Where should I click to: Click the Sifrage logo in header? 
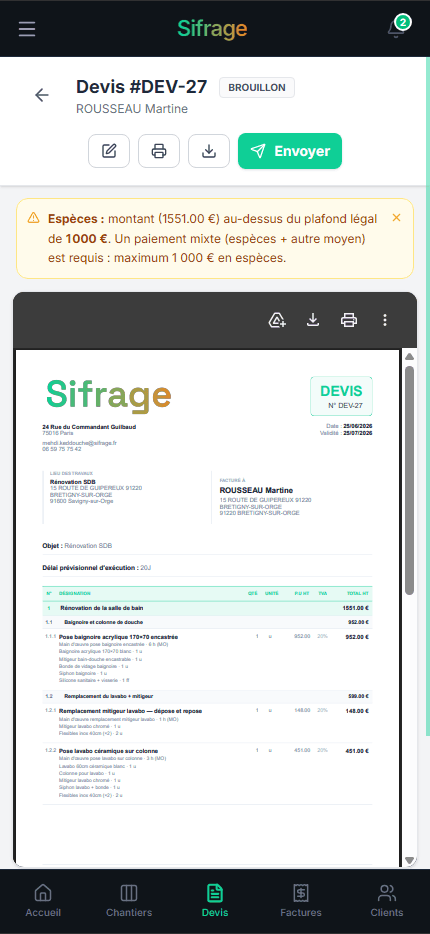pos(212,29)
